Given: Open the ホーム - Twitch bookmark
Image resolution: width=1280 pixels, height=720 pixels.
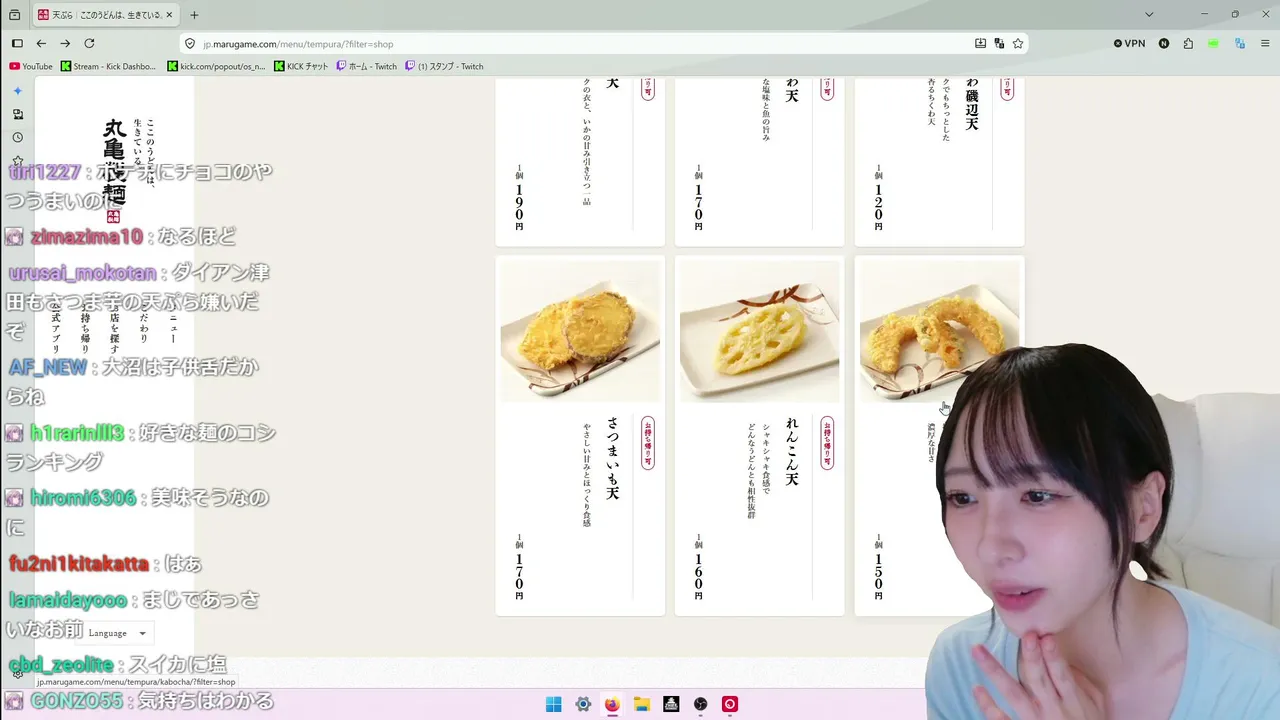Looking at the screenshot, I should tap(367, 67).
